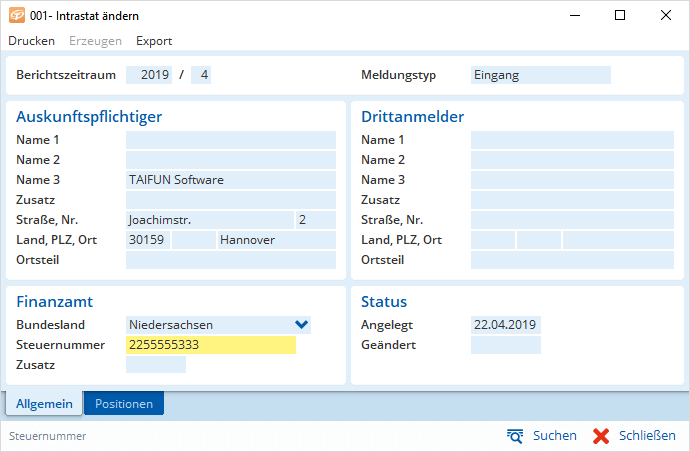
Task: Click the Joachimstr. street field
Action: tap(208, 220)
